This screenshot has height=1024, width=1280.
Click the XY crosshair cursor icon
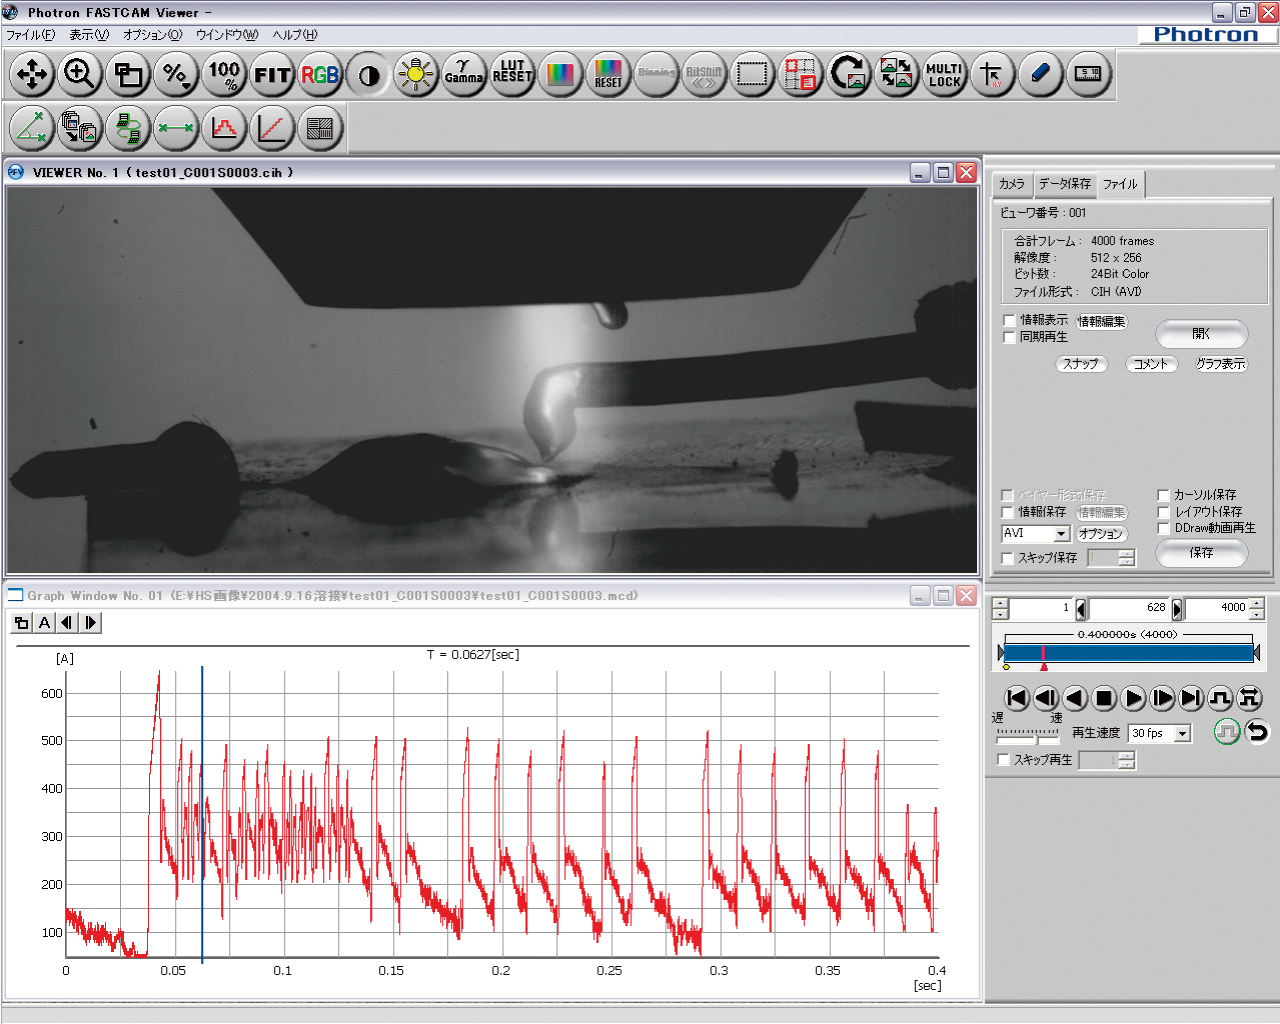pyautogui.click(x=992, y=75)
